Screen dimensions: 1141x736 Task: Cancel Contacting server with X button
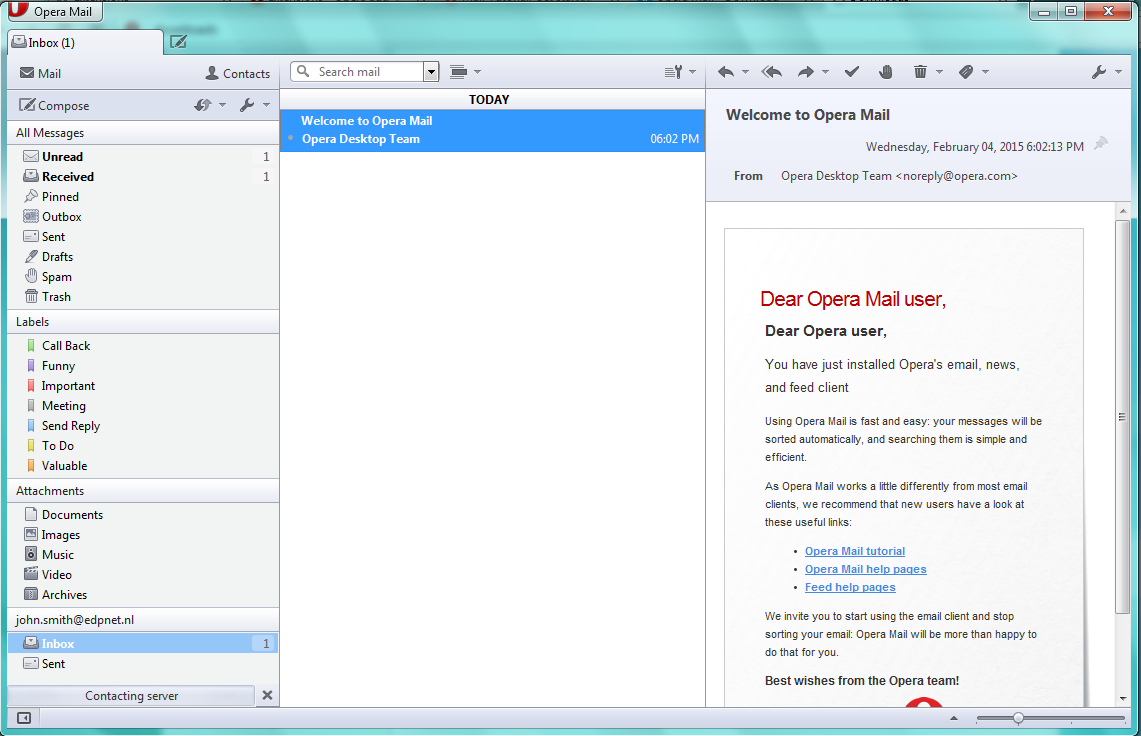(x=267, y=695)
